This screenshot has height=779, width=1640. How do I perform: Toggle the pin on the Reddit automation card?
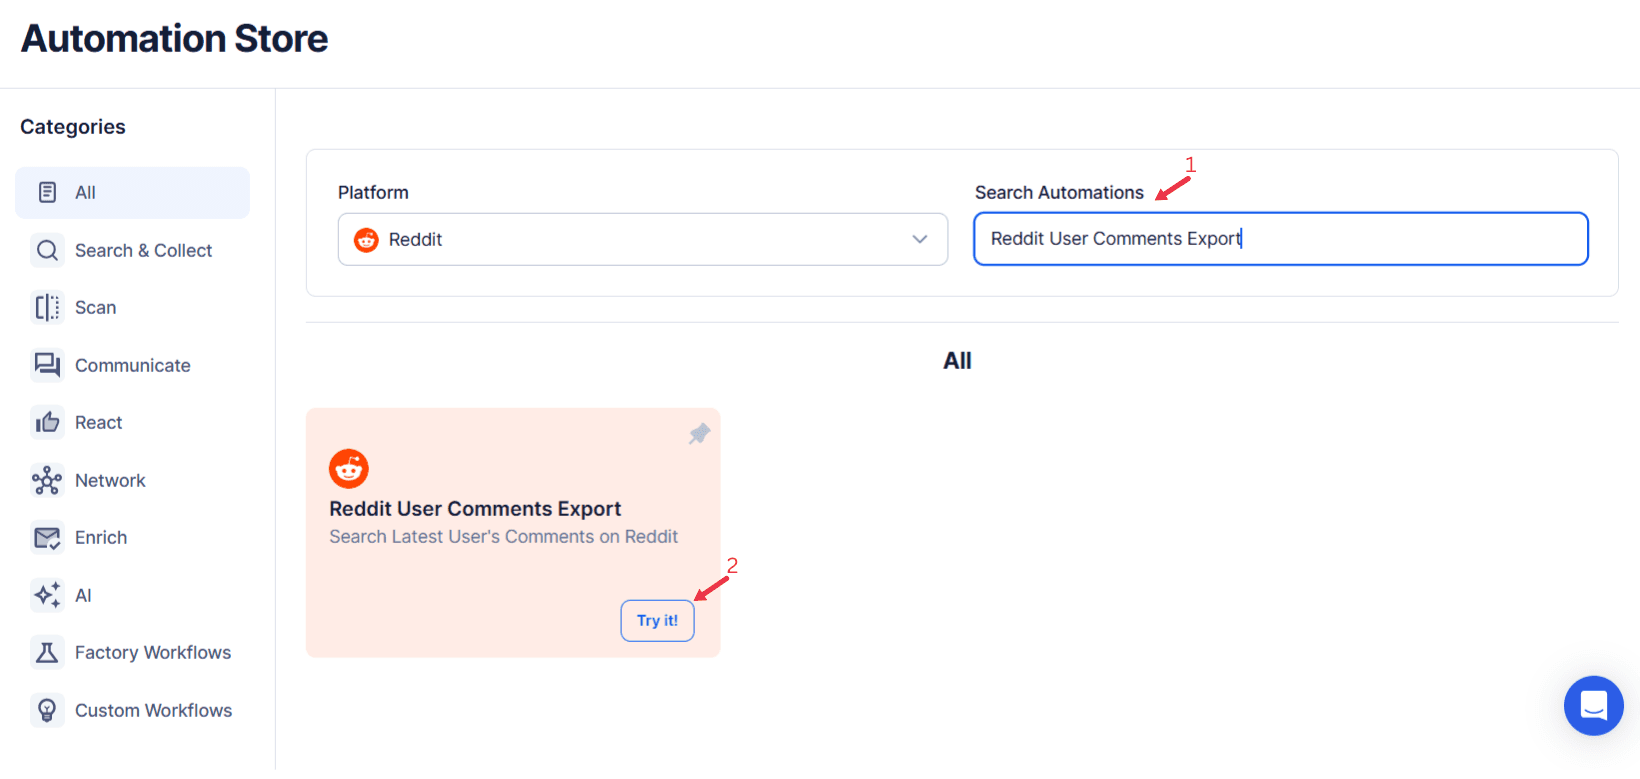coord(699,433)
